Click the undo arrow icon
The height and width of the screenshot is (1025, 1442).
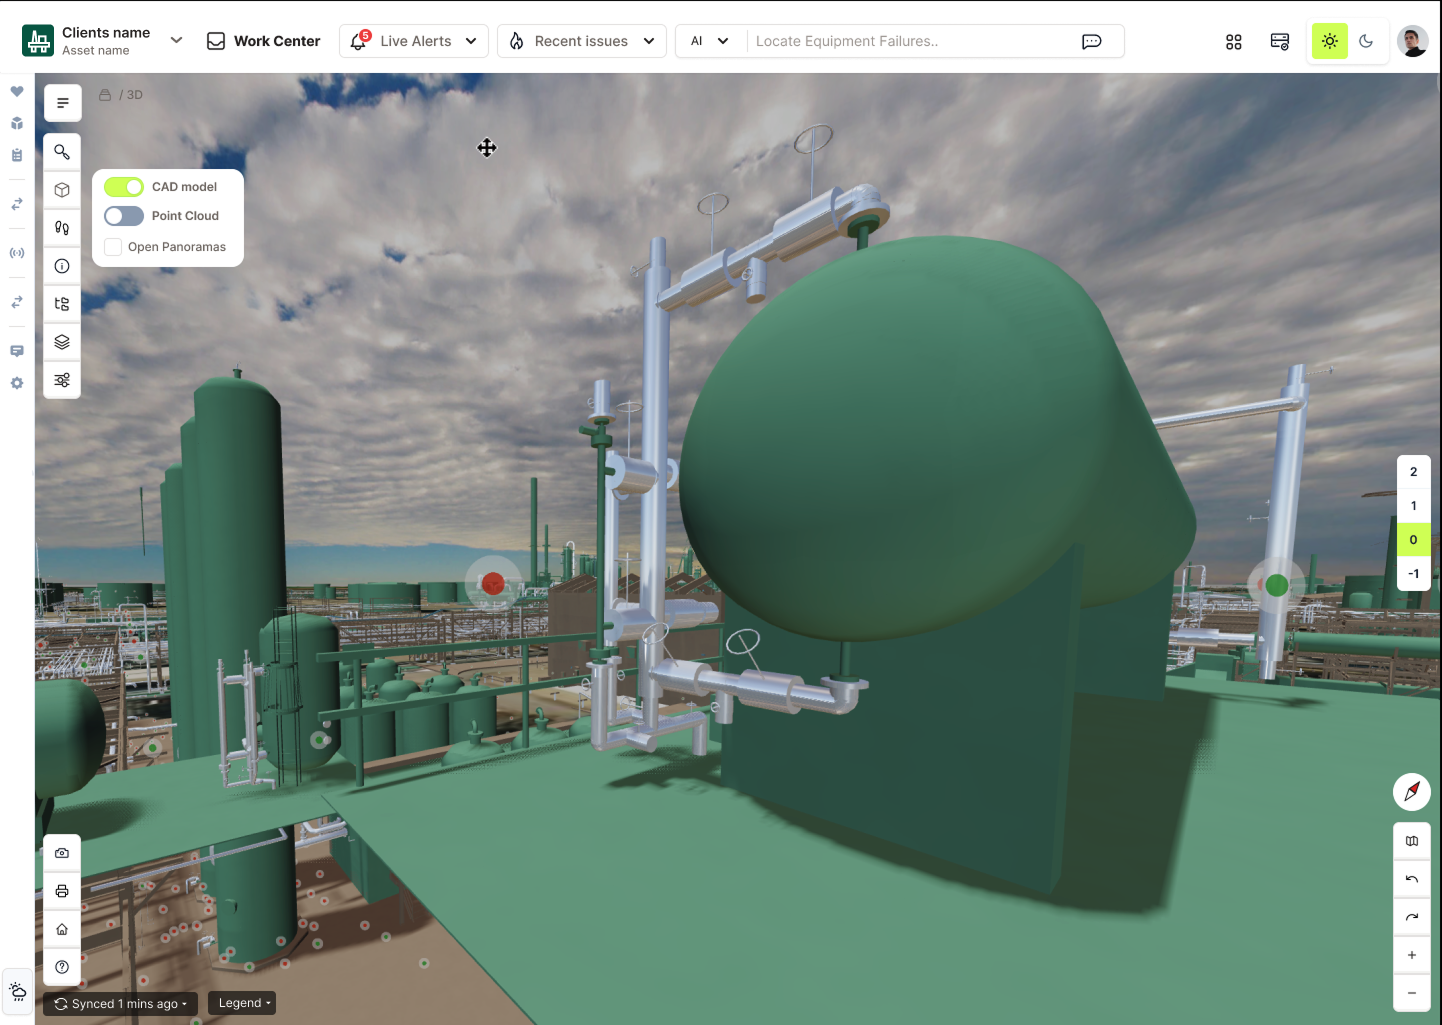point(1411,879)
